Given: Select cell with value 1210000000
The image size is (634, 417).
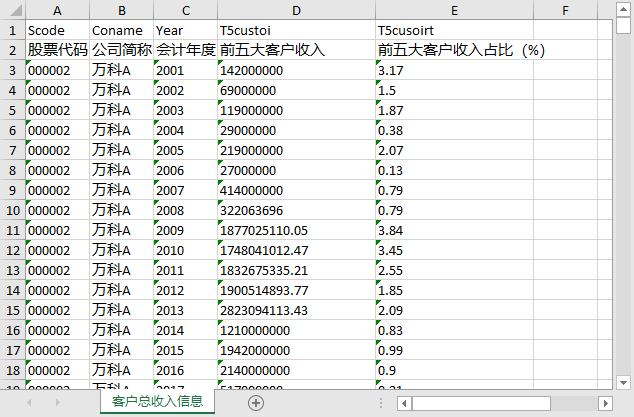Looking at the screenshot, I should pyautogui.click(x=296, y=330).
